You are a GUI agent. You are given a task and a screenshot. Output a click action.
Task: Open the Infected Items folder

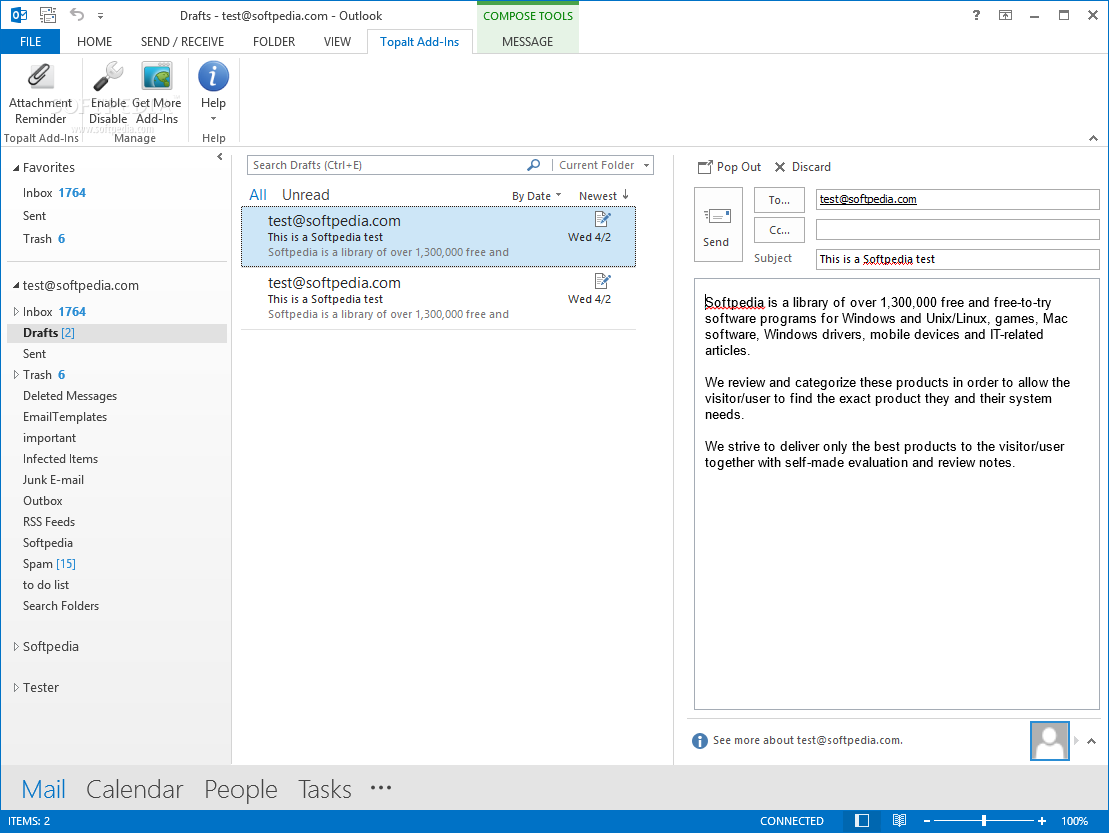tap(60, 459)
